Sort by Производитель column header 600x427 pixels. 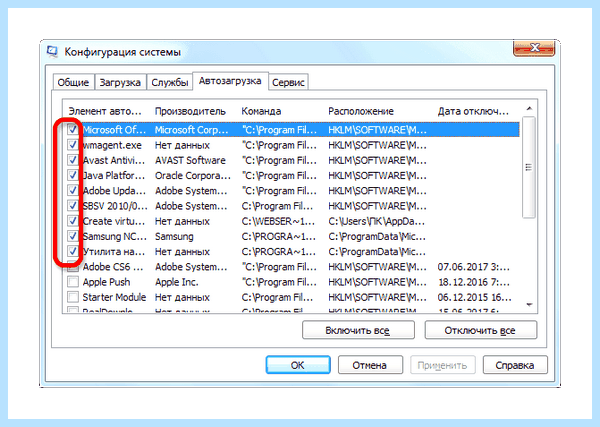coord(190,111)
